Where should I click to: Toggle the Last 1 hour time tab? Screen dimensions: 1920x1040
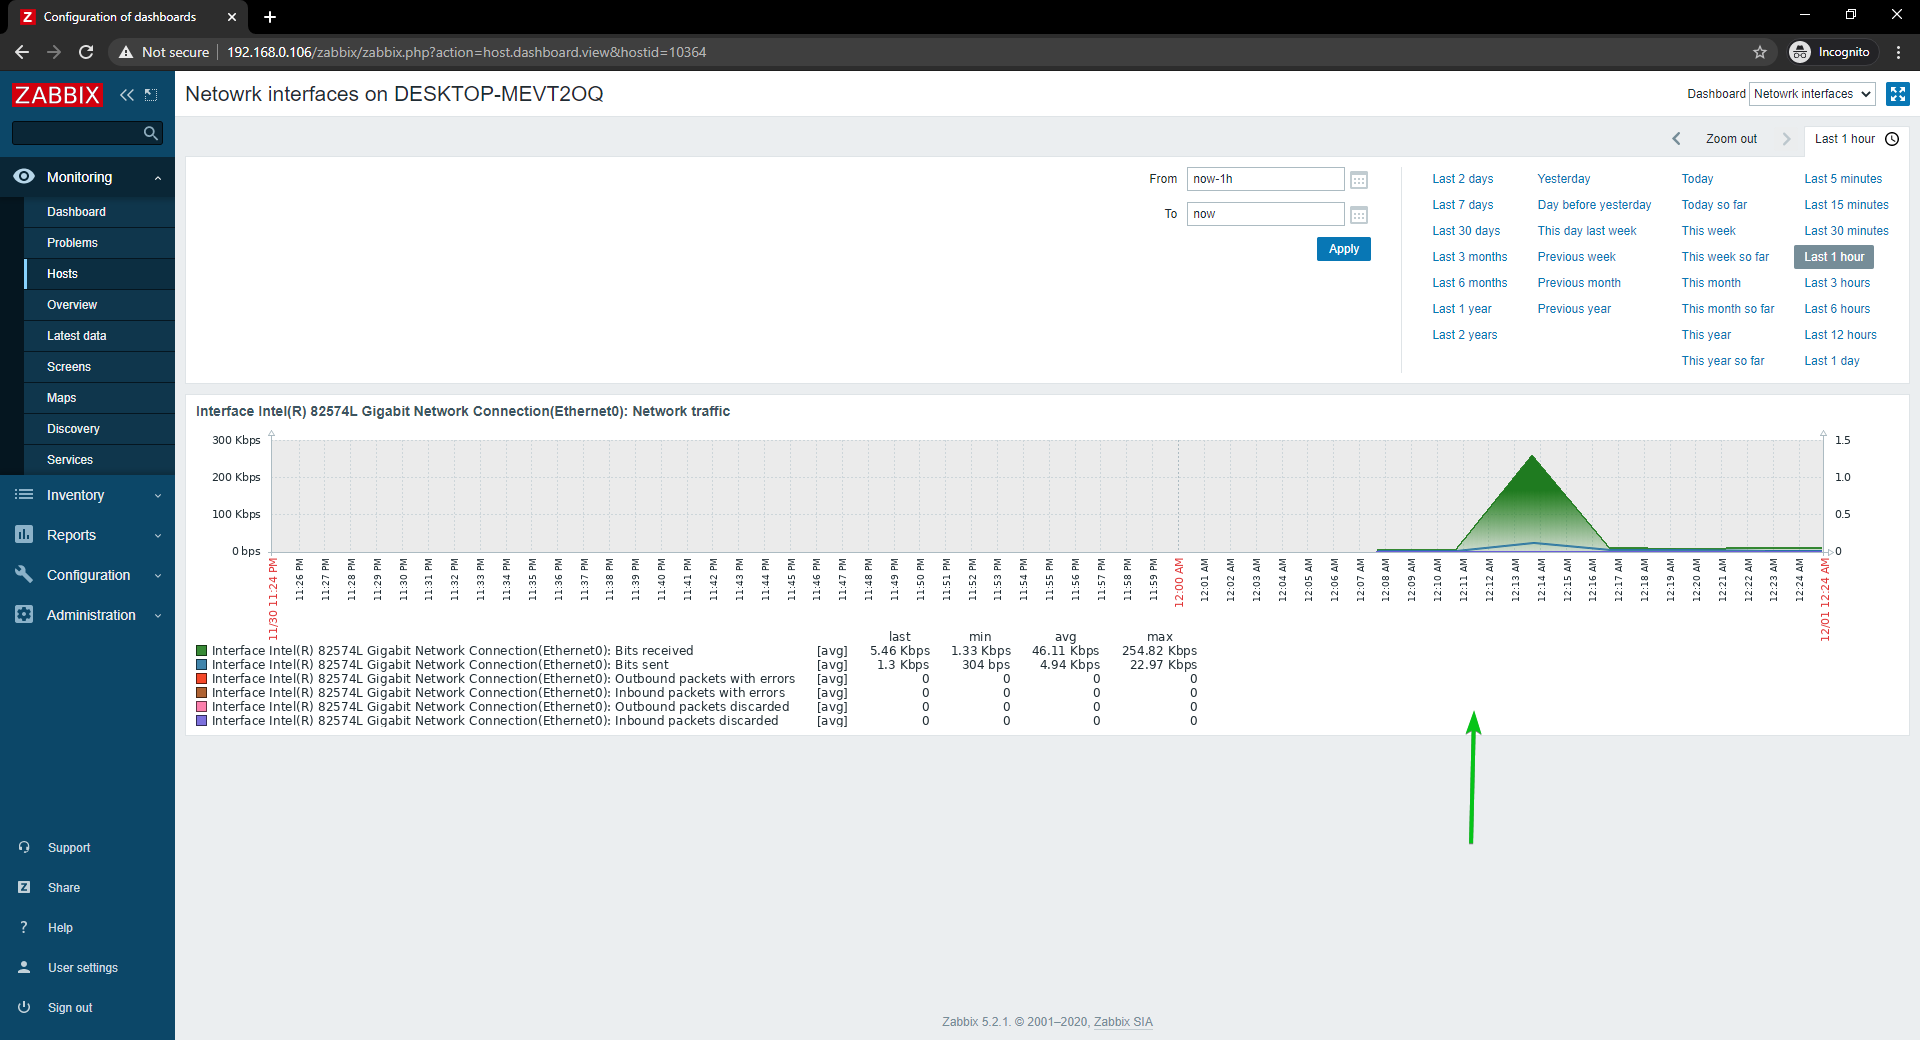pyautogui.click(x=1855, y=139)
